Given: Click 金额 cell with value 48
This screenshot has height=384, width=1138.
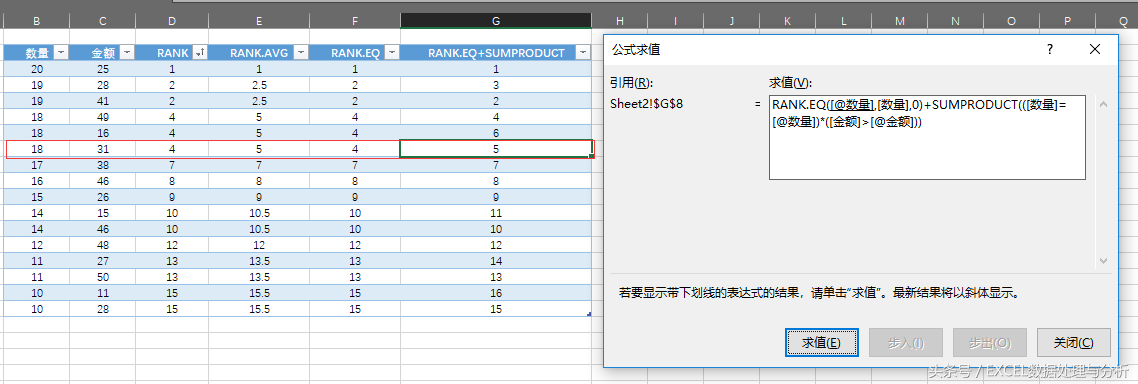Looking at the screenshot, I should [102, 245].
